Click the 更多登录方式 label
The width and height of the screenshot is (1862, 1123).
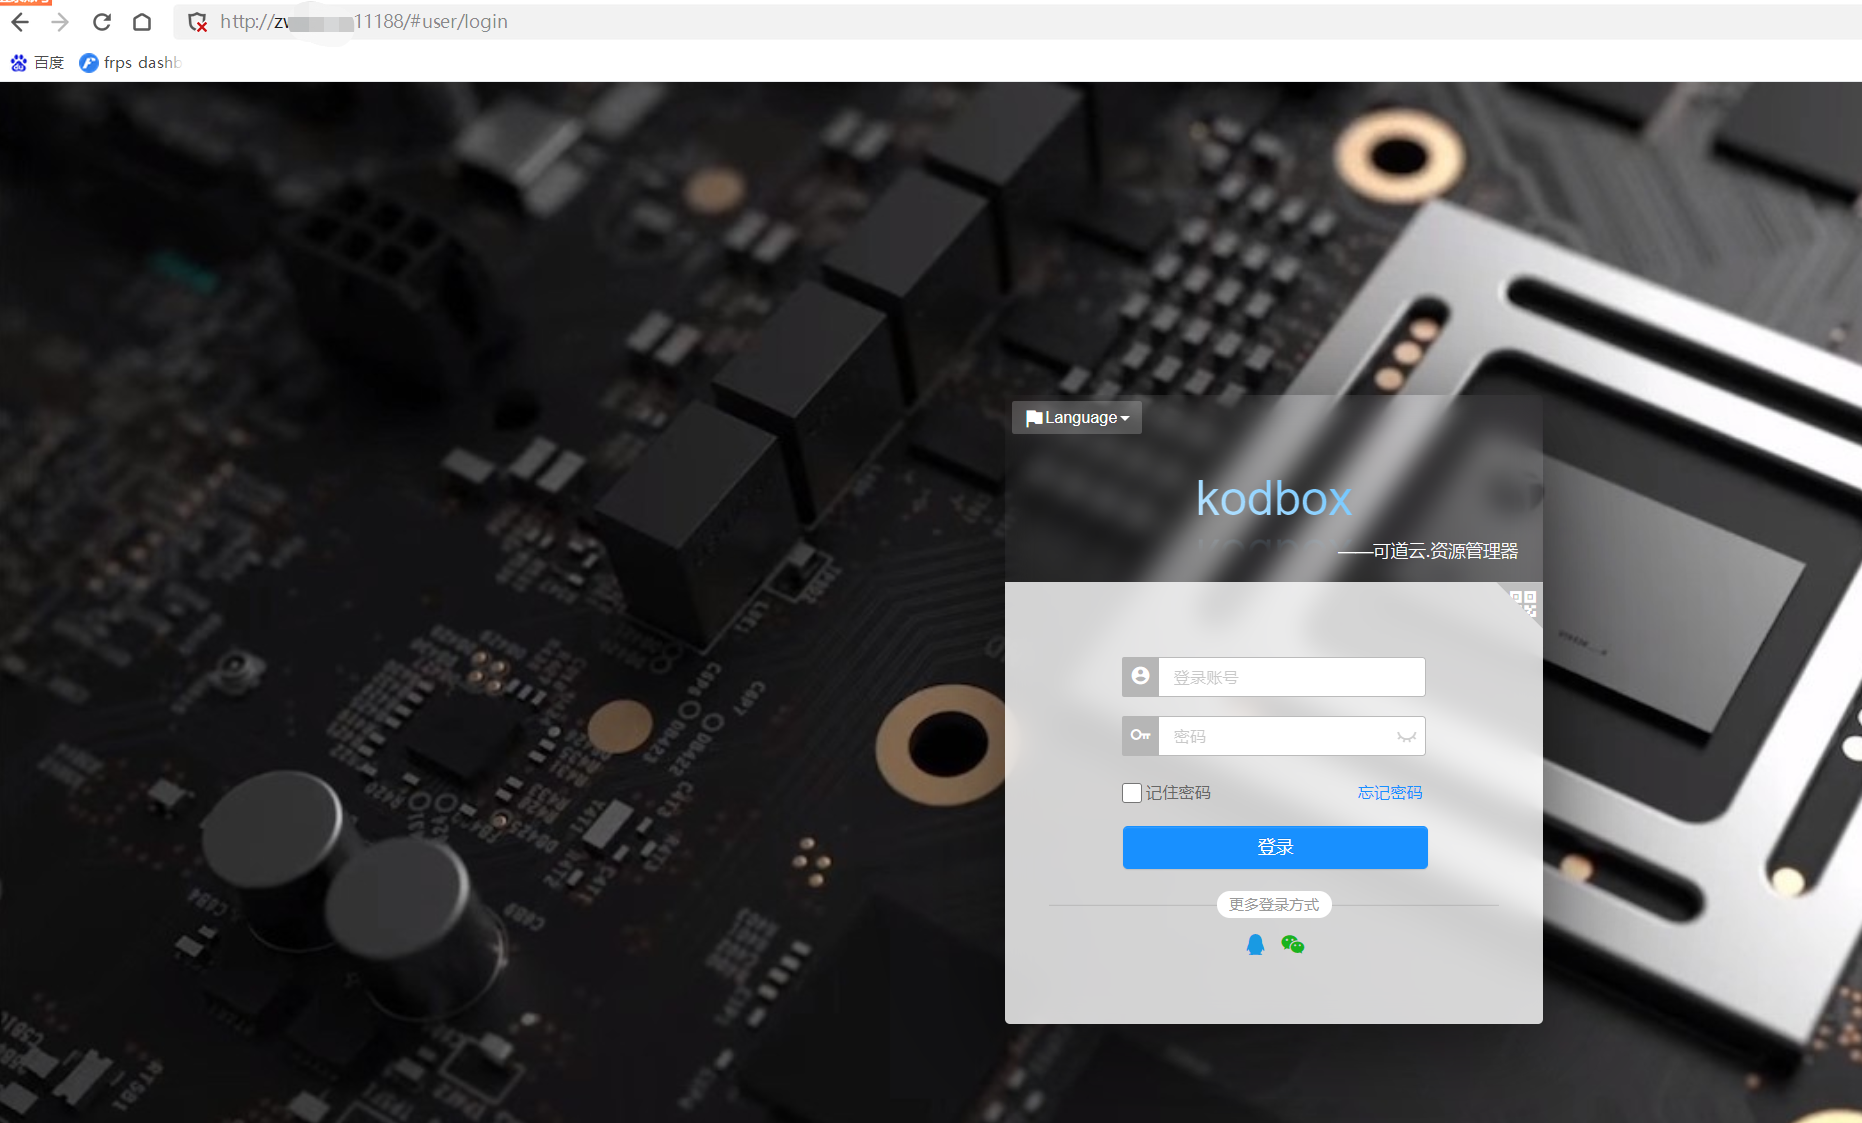pyautogui.click(x=1274, y=904)
